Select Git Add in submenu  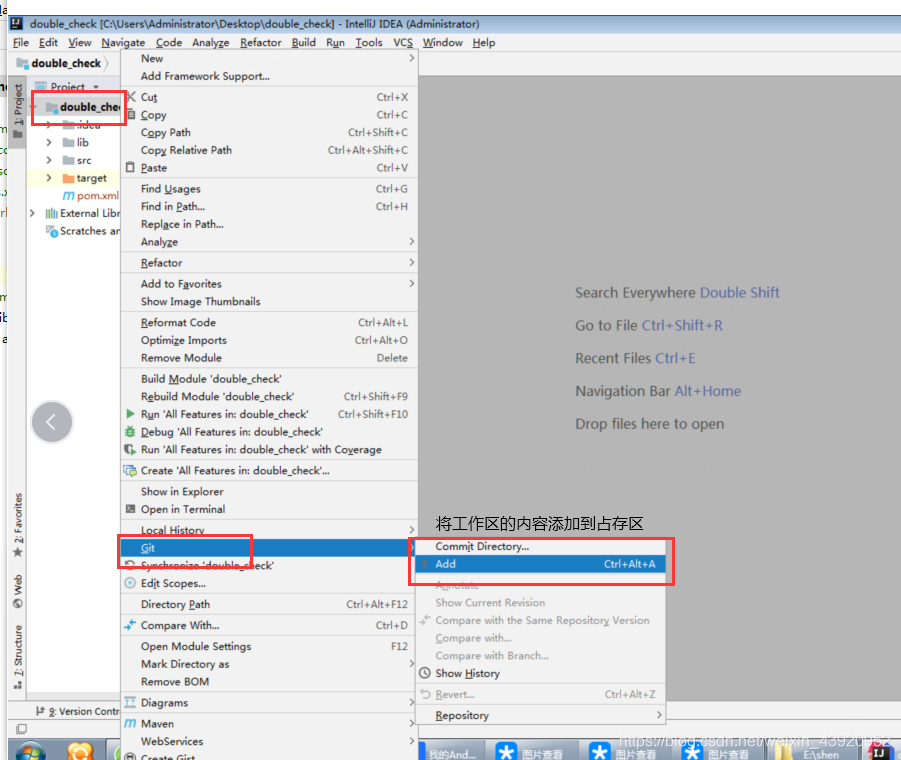click(x=540, y=564)
